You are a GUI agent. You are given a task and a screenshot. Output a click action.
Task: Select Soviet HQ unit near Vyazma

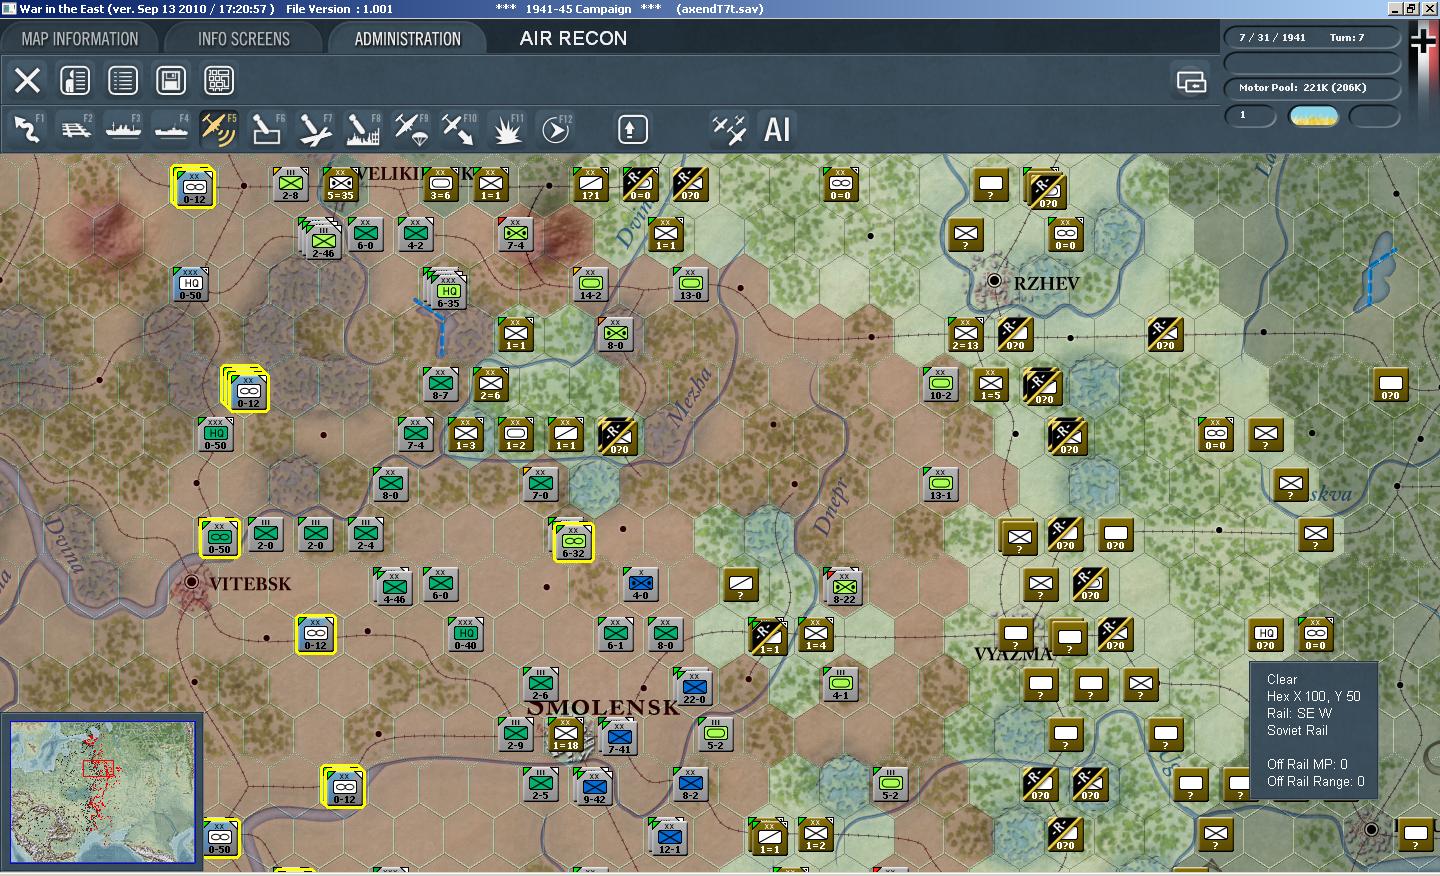(x=1266, y=634)
